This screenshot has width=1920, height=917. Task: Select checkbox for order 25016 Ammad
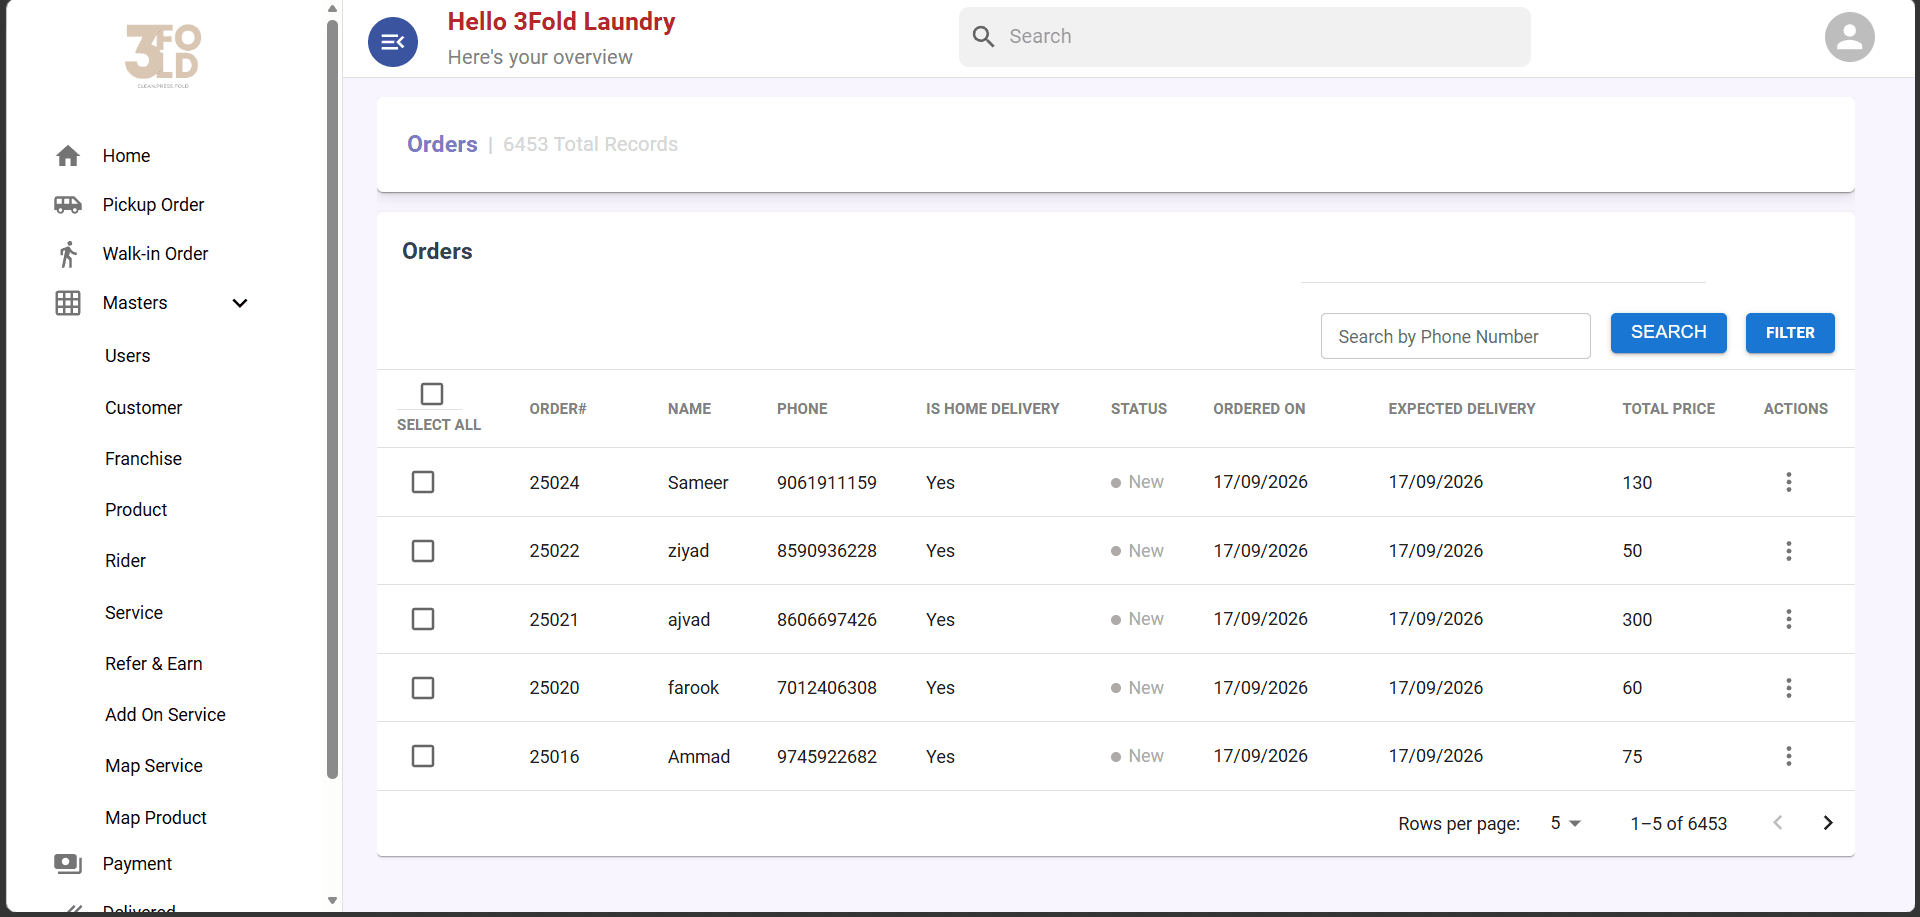[x=423, y=756]
